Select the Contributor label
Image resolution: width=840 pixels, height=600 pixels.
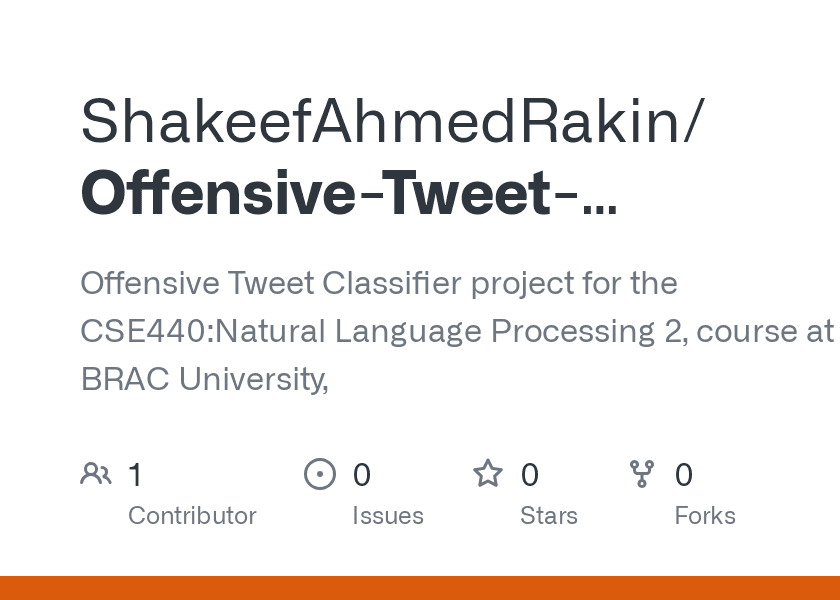[x=192, y=515]
